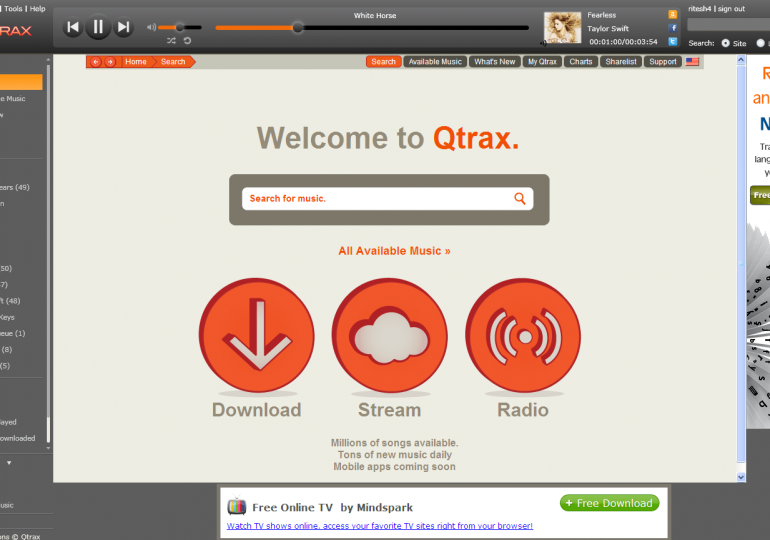Open the Charts tab

click(581, 62)
